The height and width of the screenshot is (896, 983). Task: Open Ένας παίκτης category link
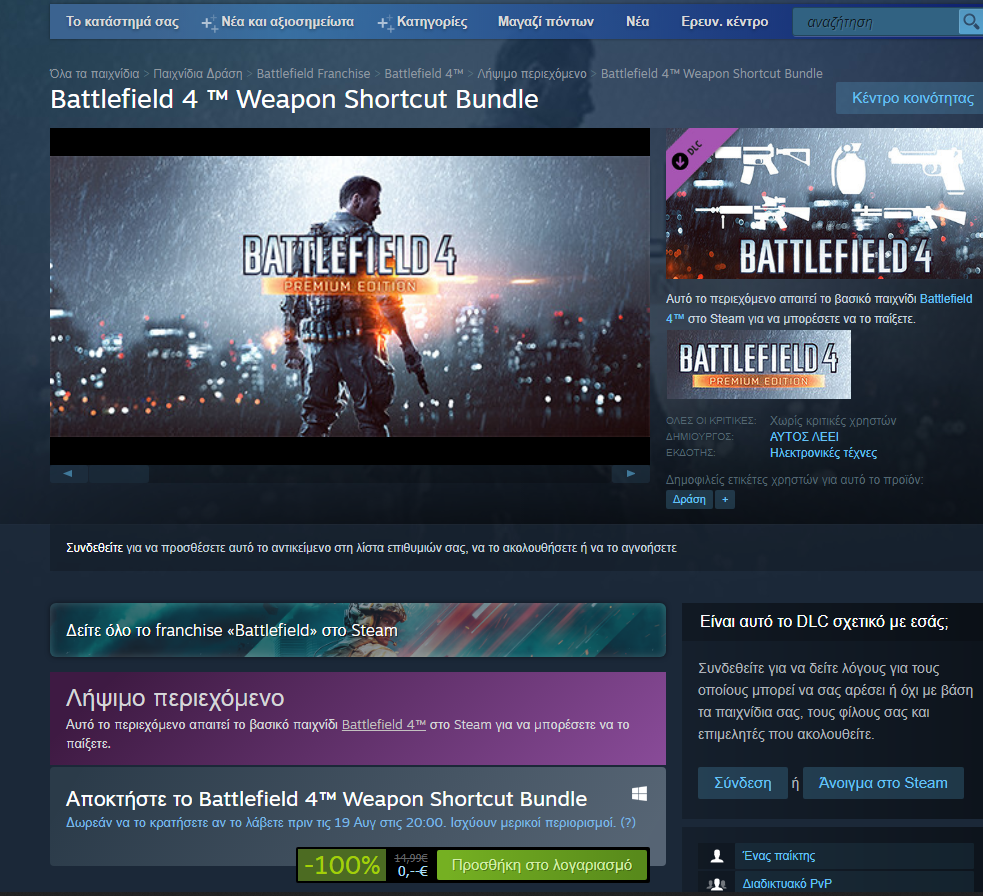click(x=779, y=856)
